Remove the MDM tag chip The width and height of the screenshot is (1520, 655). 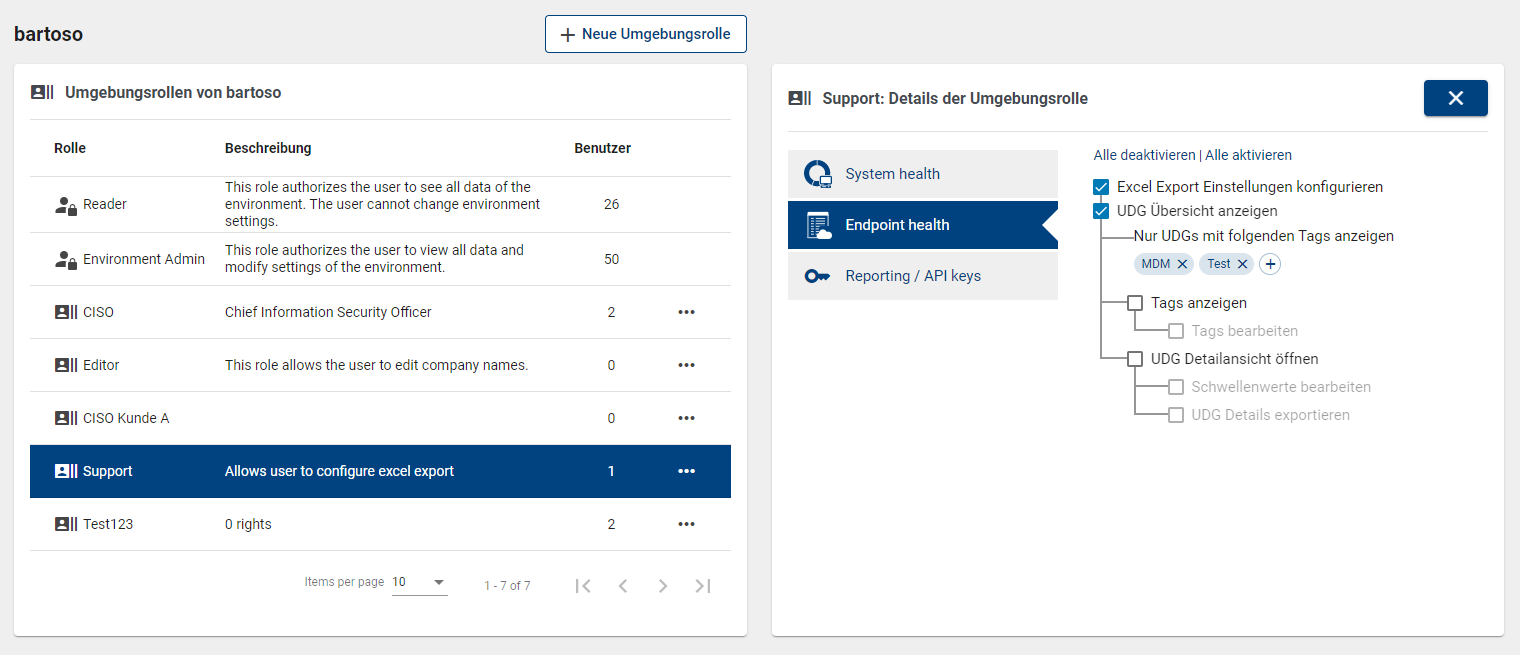[x=1183, y=264]
